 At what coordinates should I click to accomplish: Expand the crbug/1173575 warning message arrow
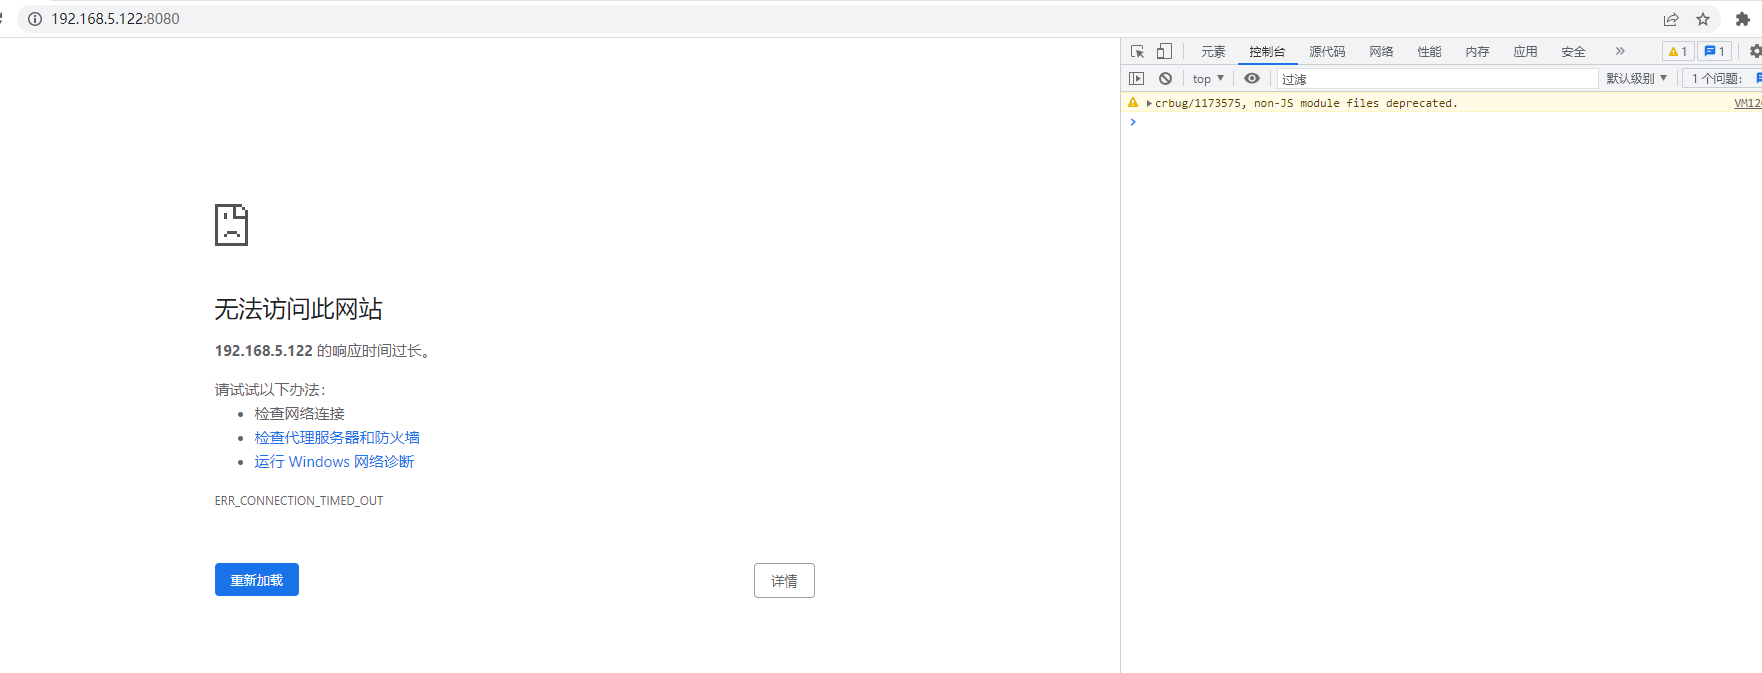[1149, 103]
